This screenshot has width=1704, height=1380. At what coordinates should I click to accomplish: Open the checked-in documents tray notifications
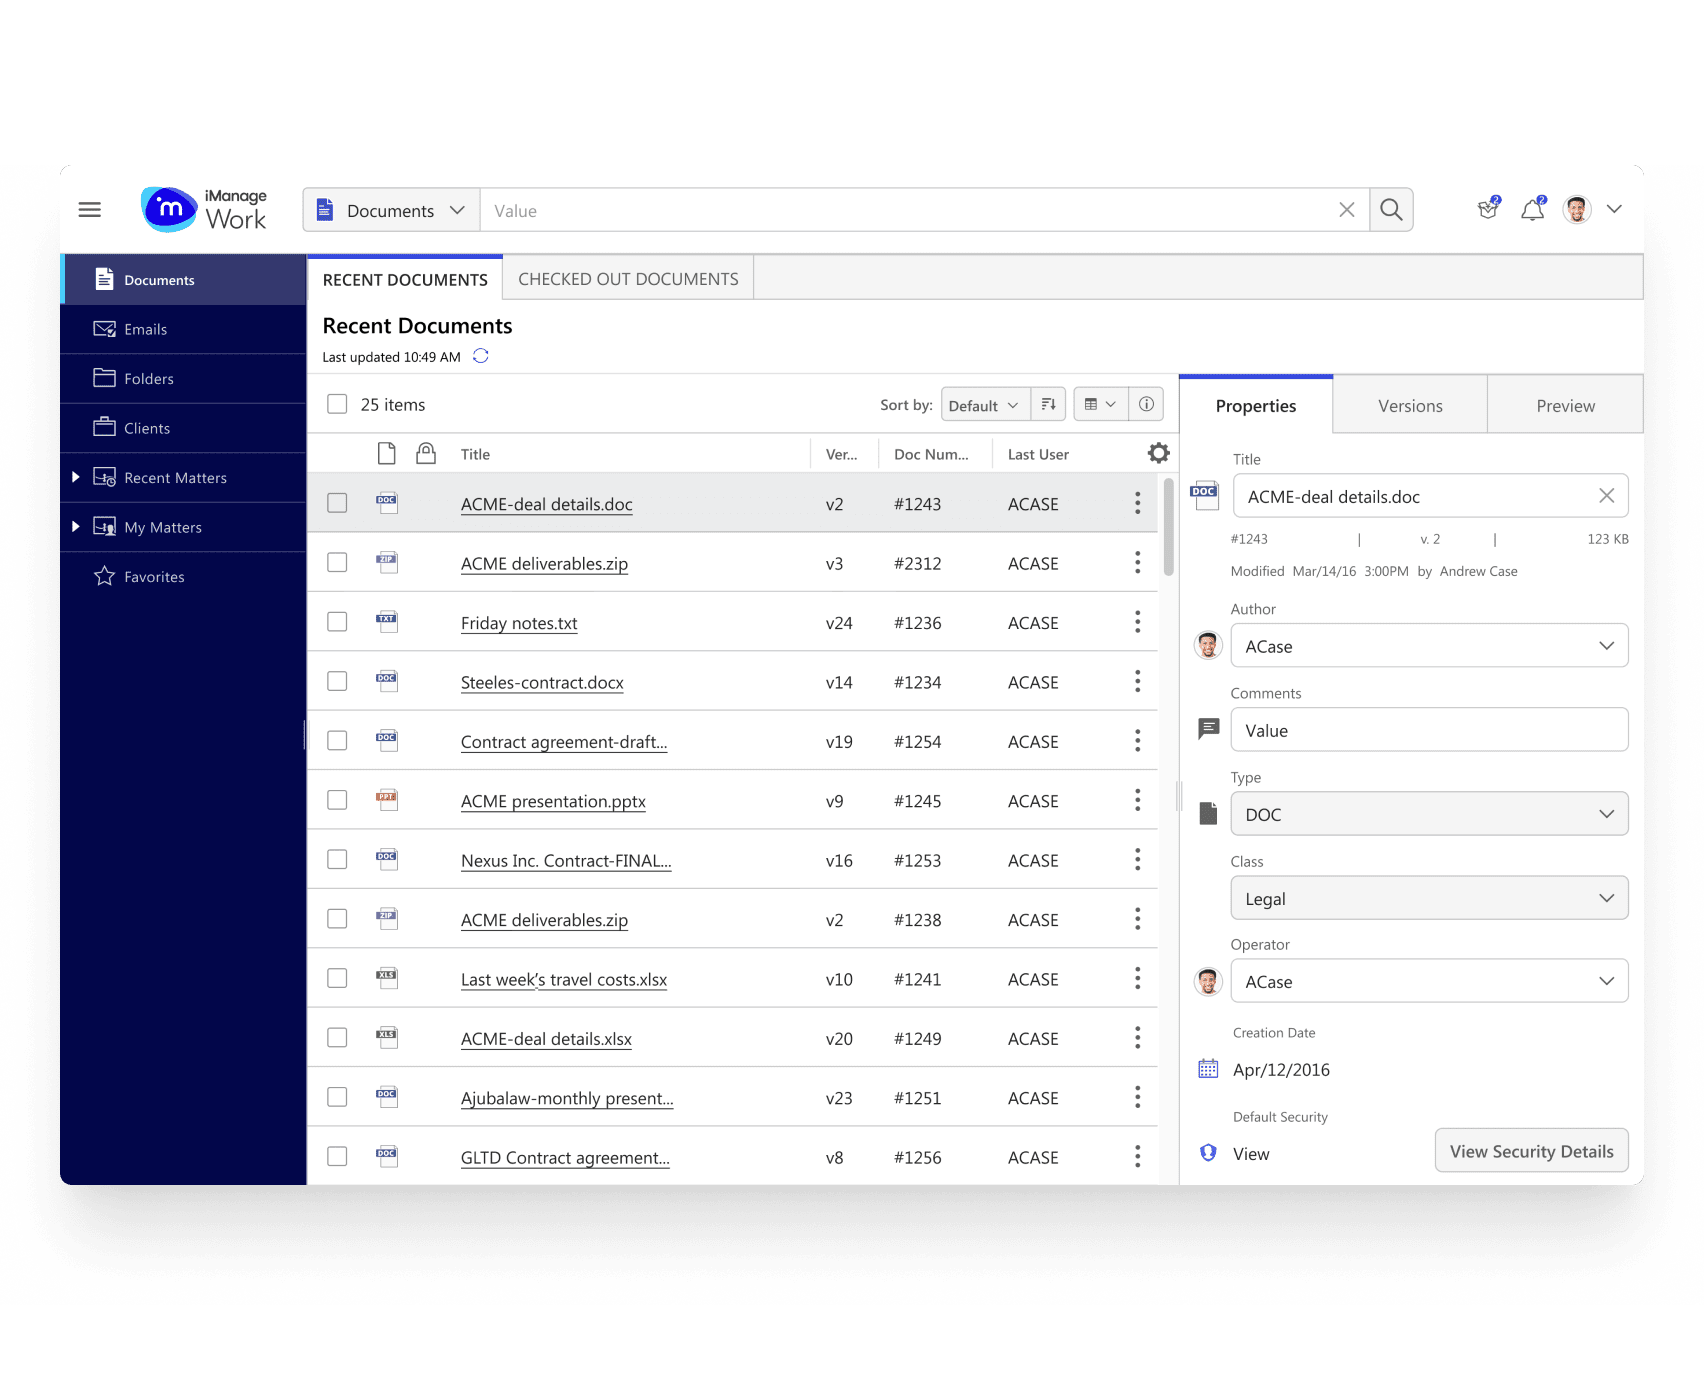[x=1487, y=209]
